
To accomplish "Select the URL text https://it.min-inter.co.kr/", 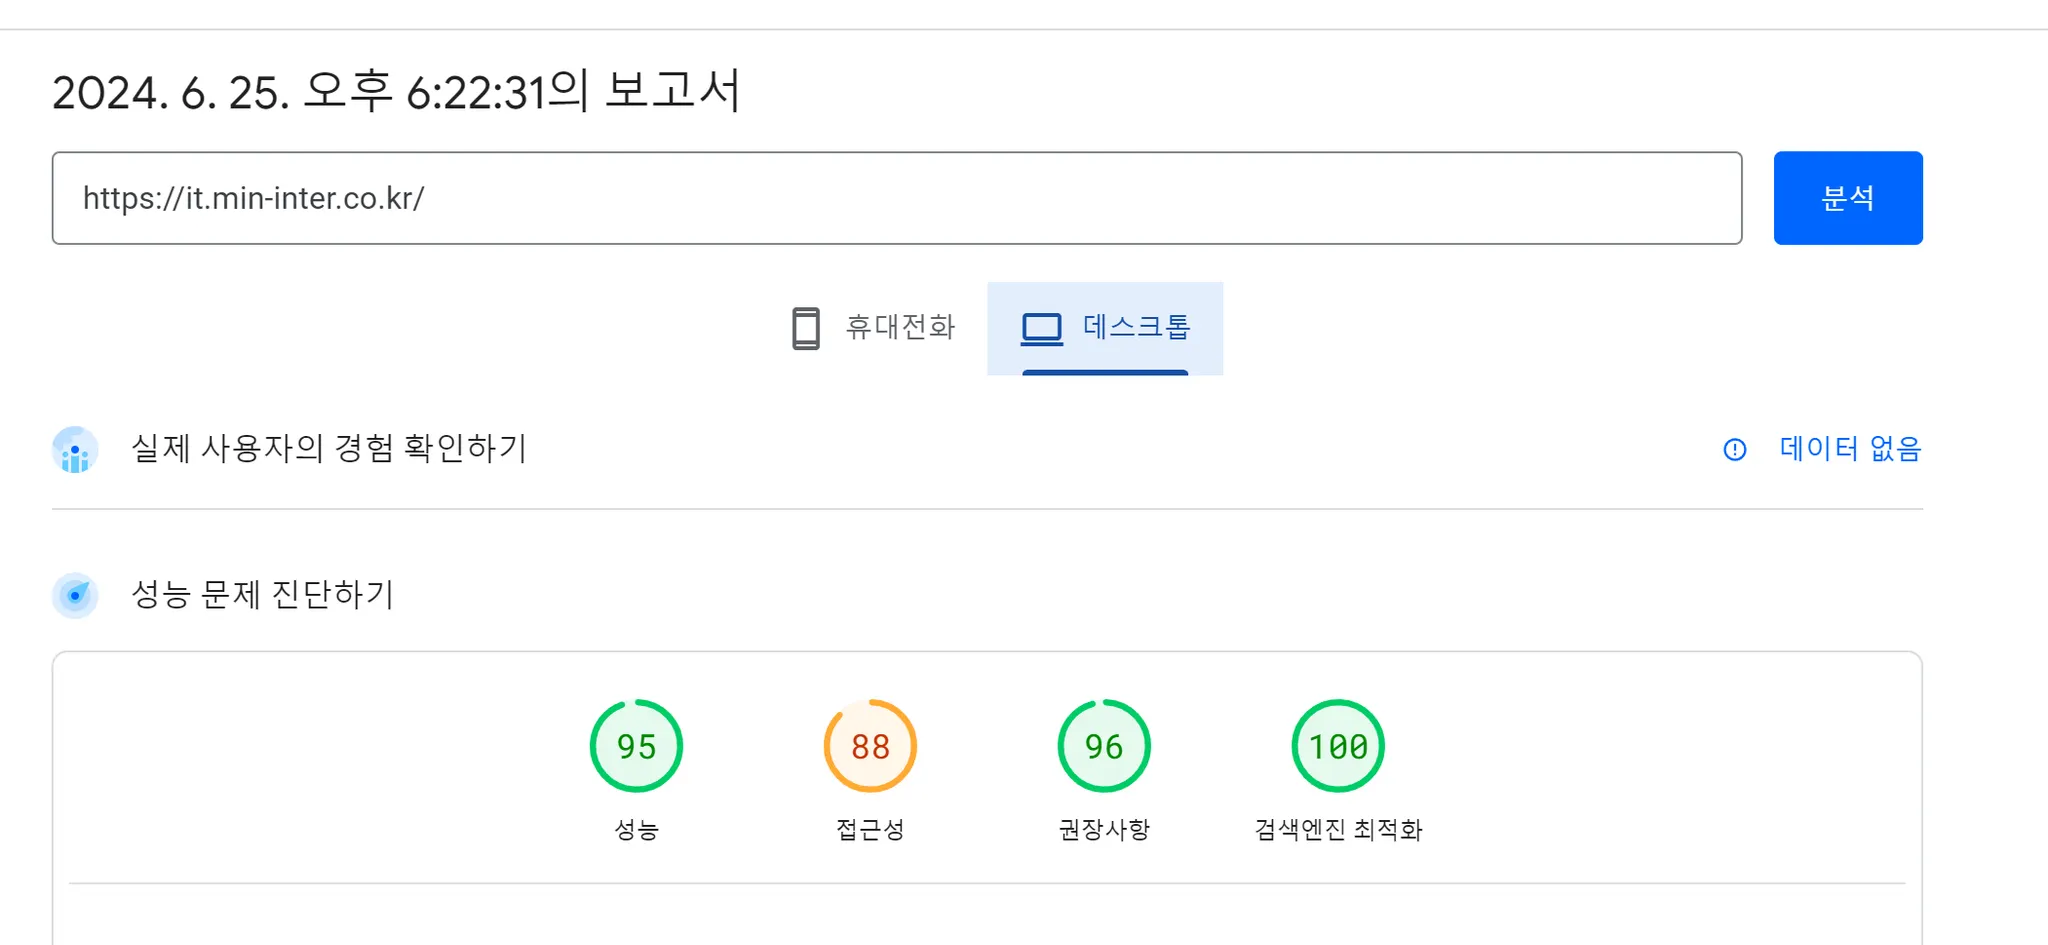I will 253,197.
